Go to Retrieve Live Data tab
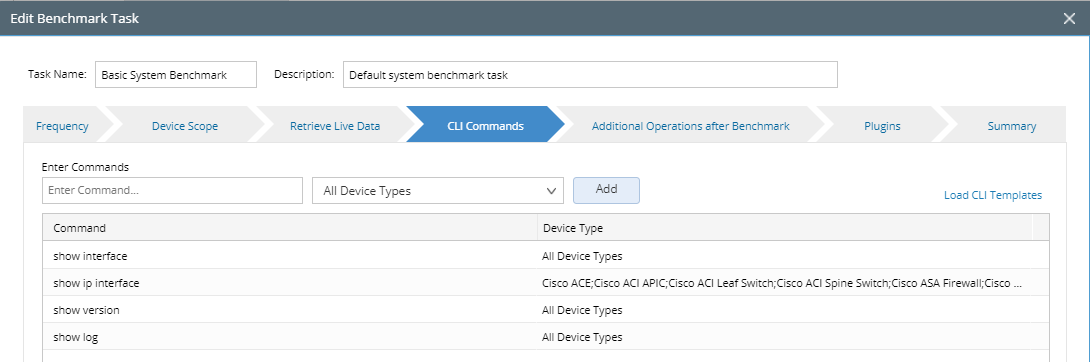The image size is (1090, 362). coord(335,126)
